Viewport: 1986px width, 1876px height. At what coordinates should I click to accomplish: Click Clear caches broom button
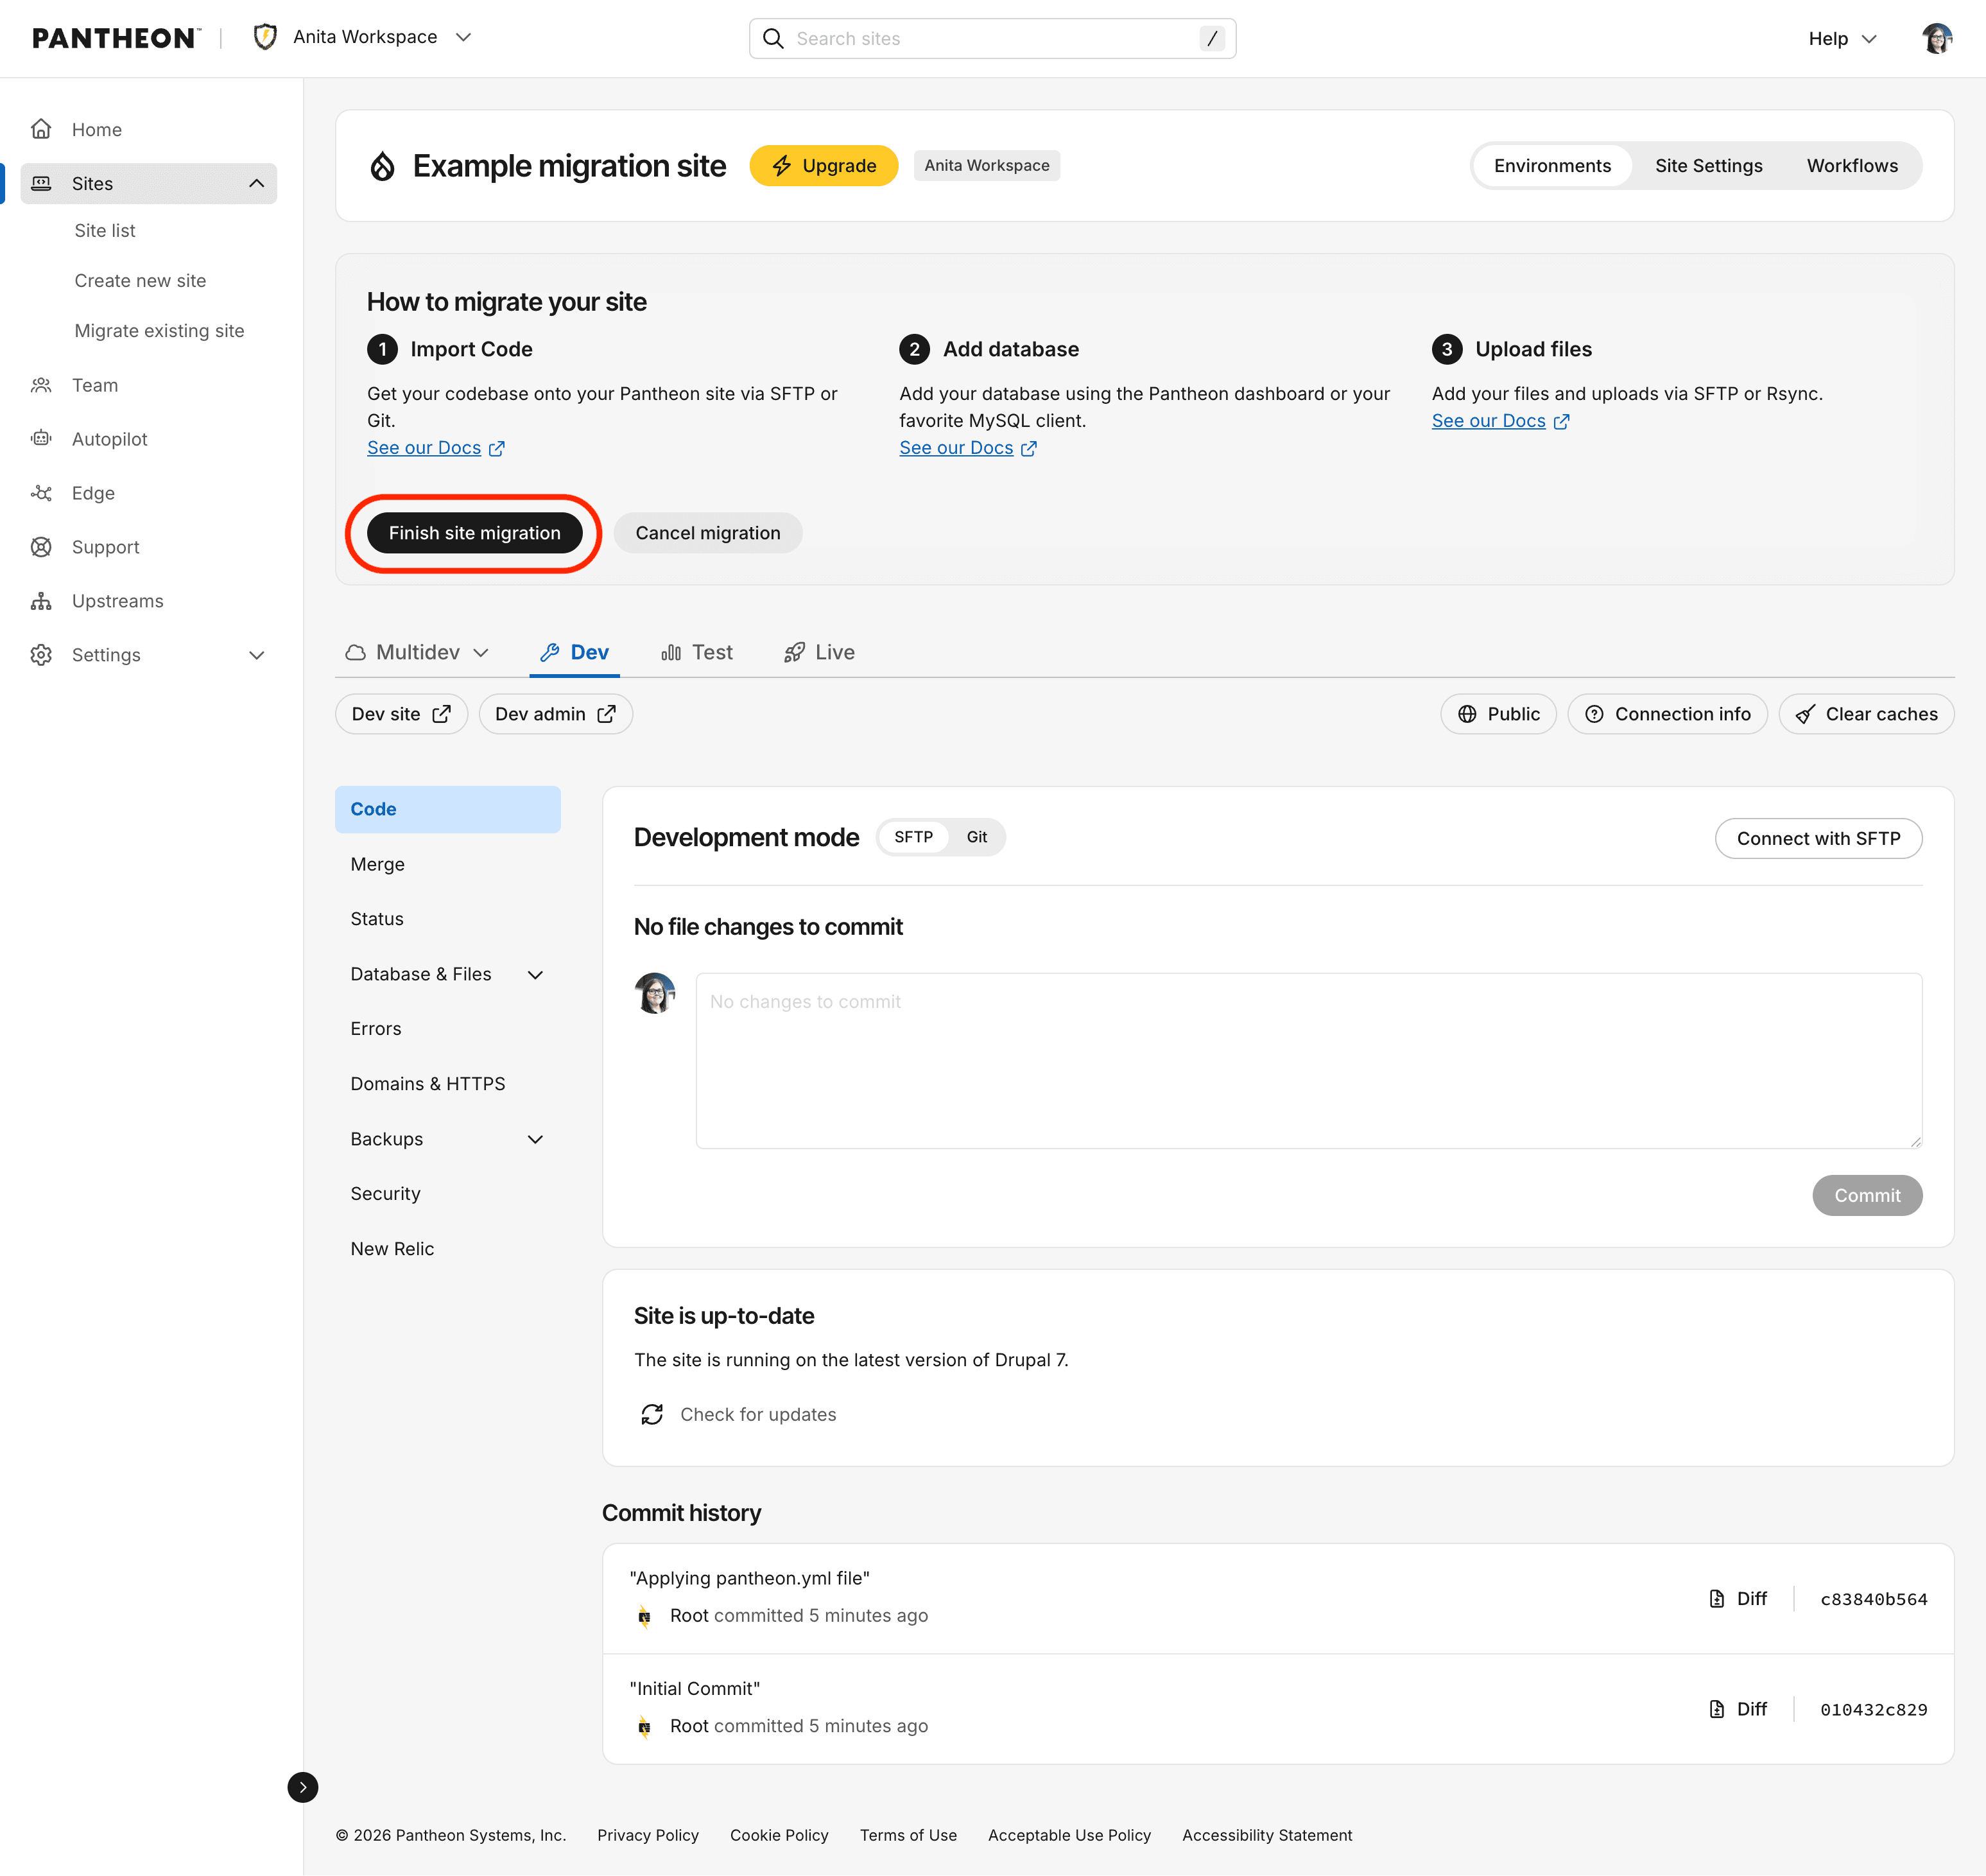pyautogui.click(x=1866, y=714)
